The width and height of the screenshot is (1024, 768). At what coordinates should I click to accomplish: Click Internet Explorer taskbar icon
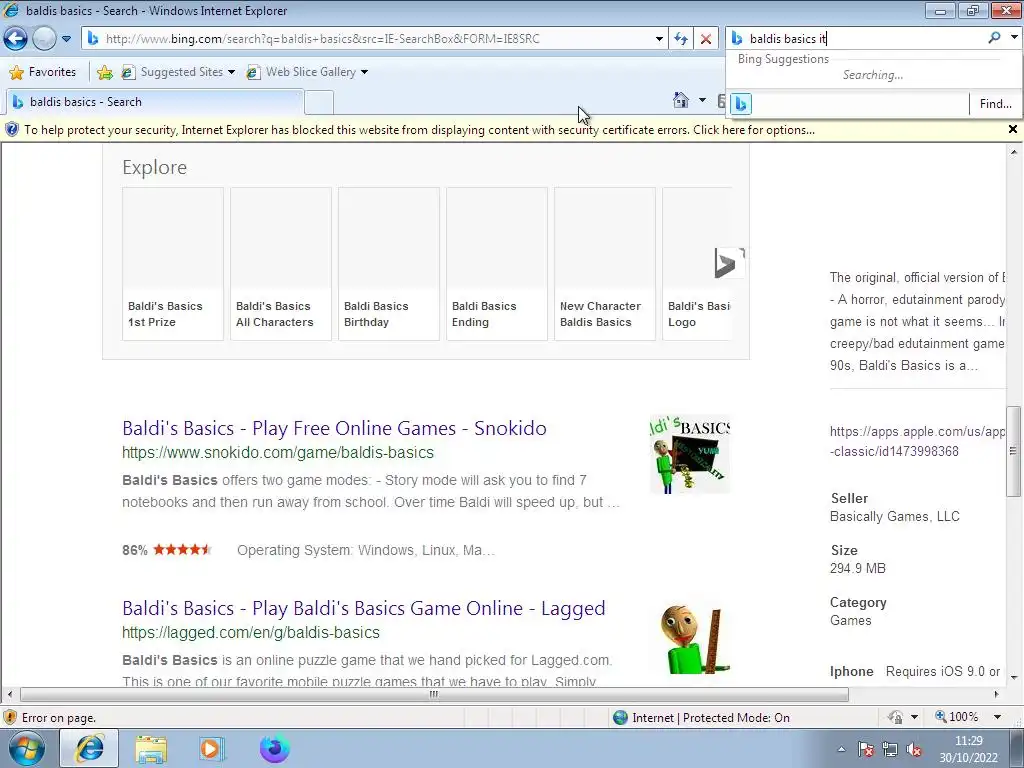pyautogui.click(x=89, y=748)
